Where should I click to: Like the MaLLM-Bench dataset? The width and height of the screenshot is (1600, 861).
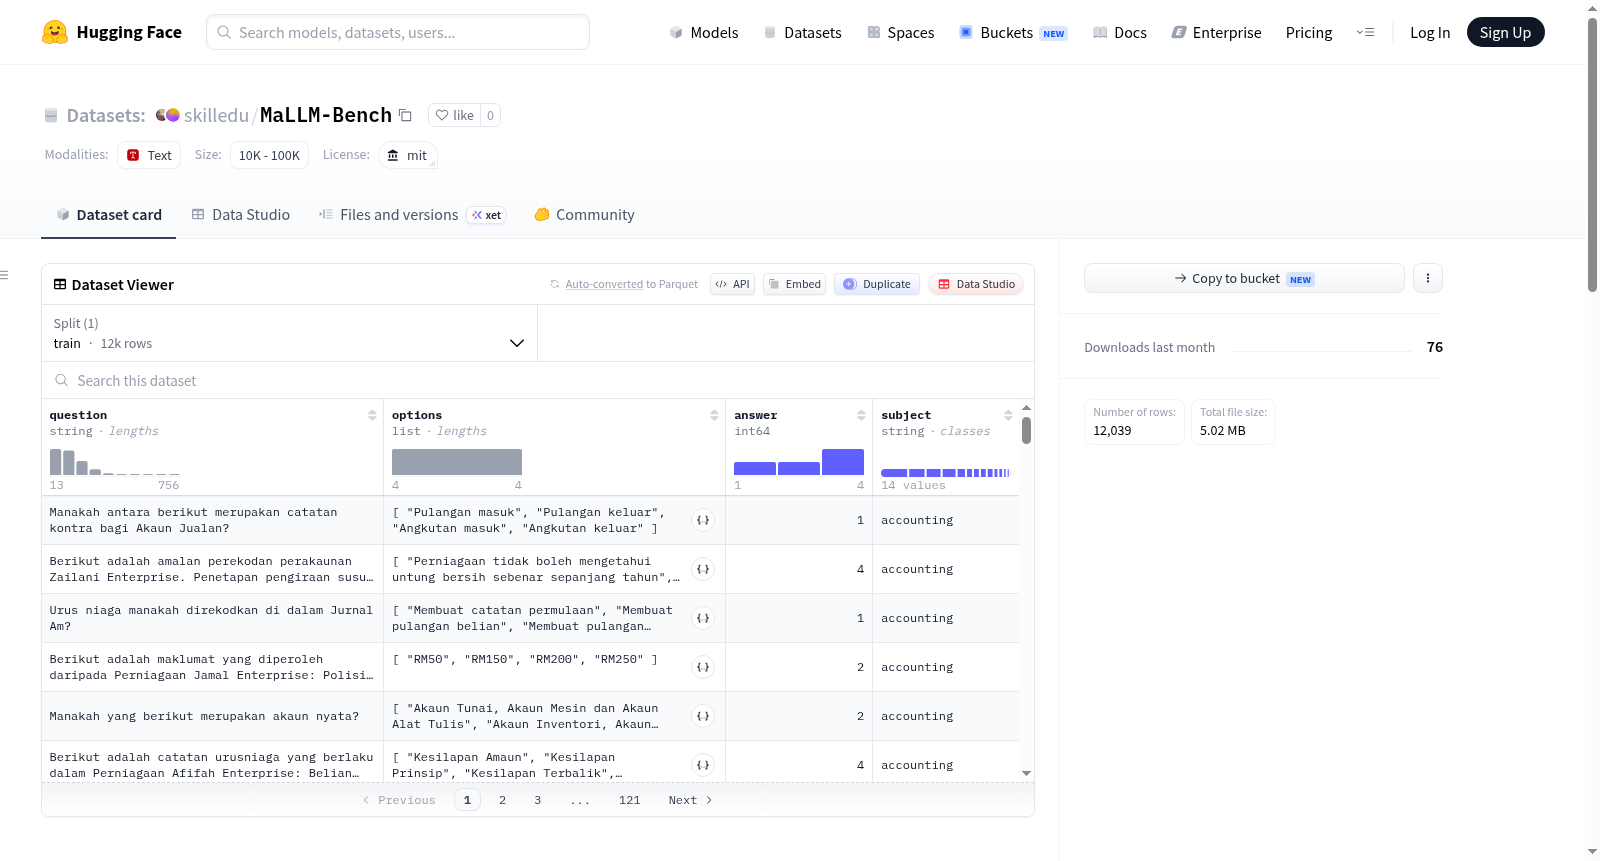pos(455,115)
